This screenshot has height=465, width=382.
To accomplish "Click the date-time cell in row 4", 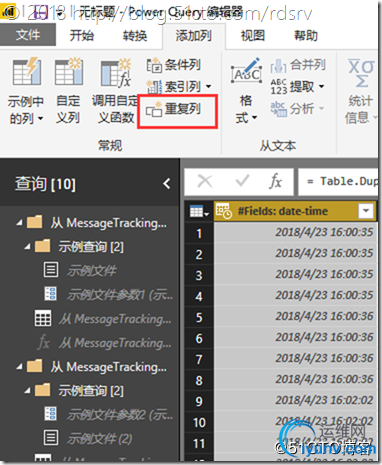I will [x=296, y=295].
